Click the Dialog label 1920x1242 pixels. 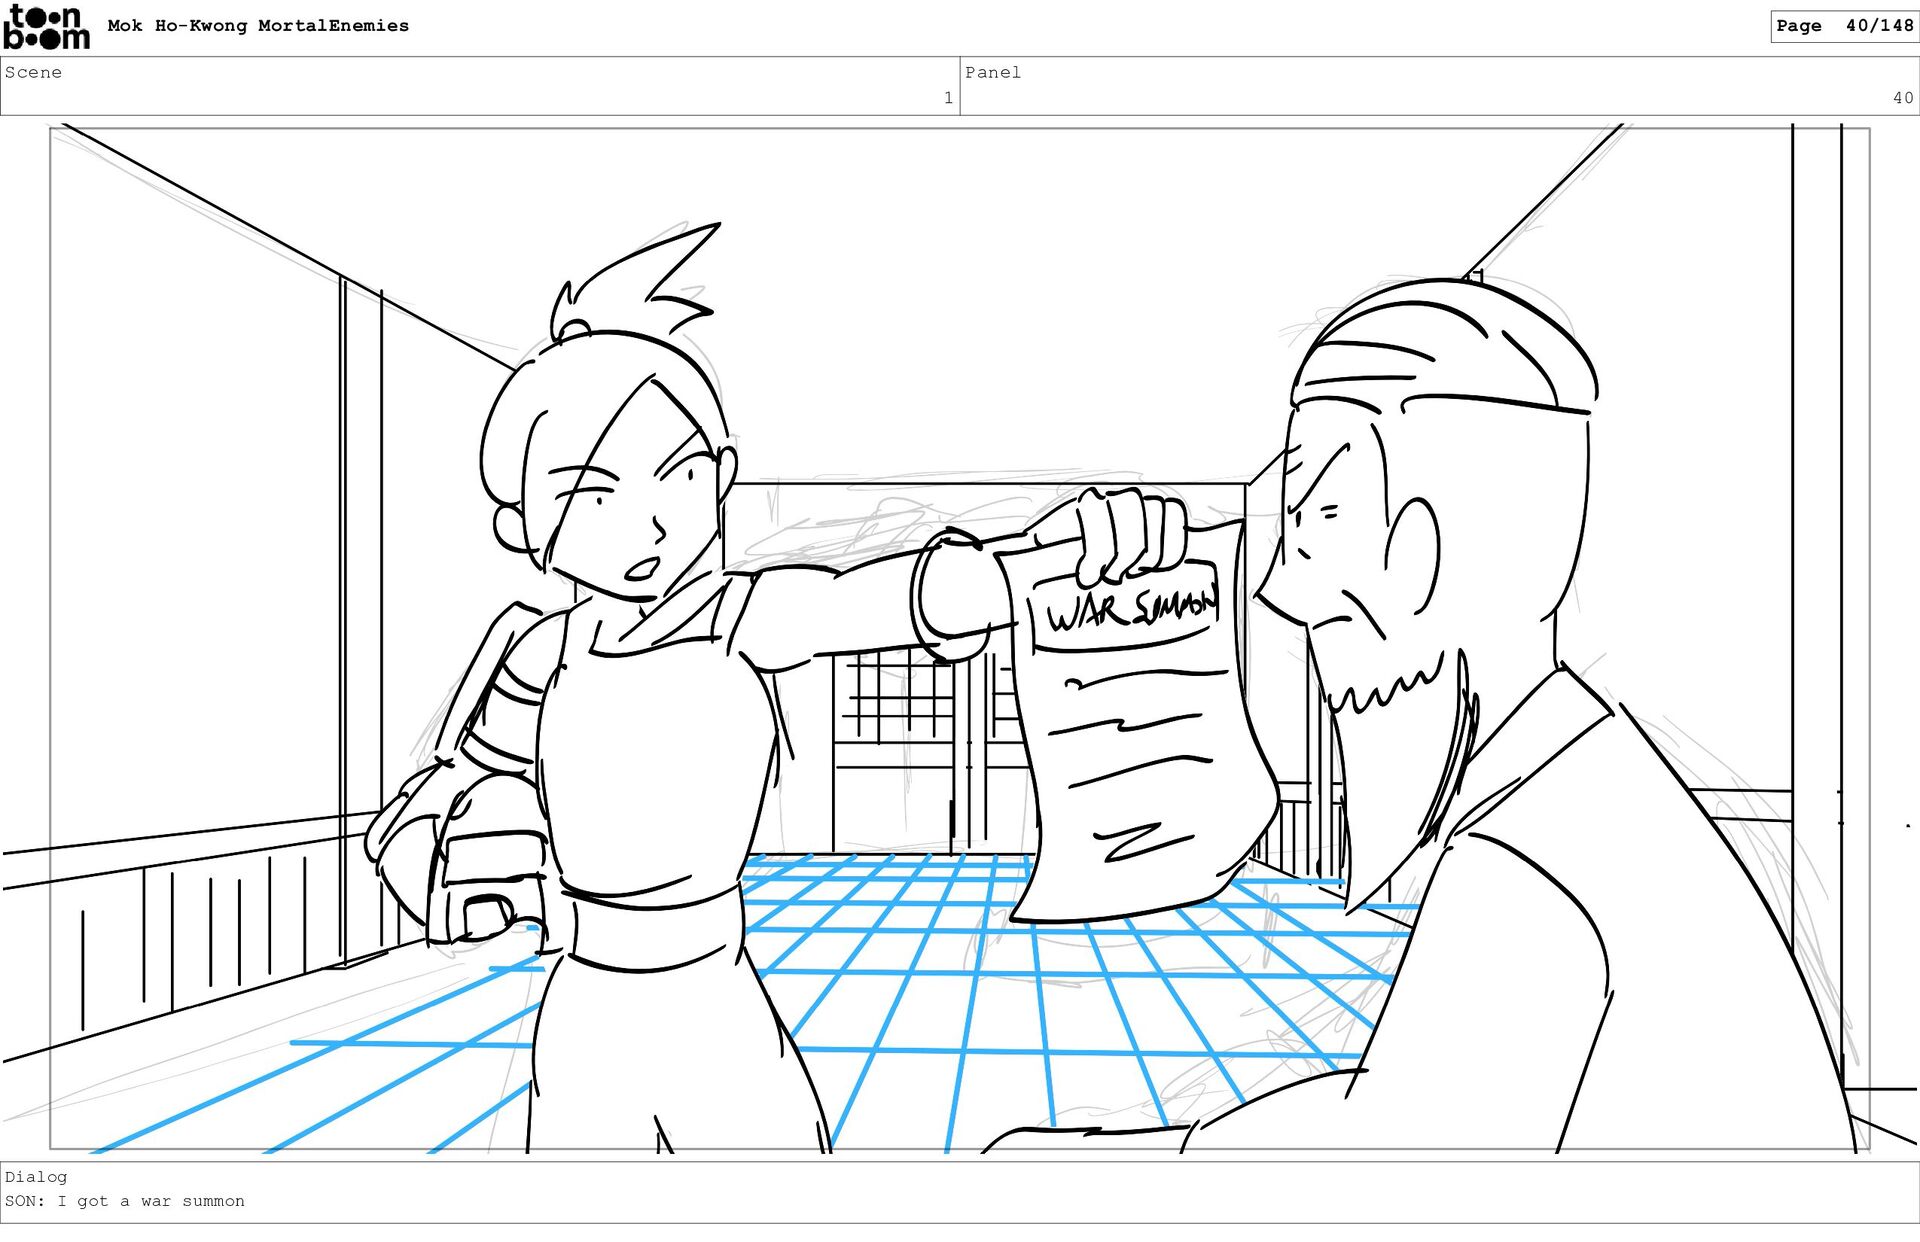coord(36,1177)
